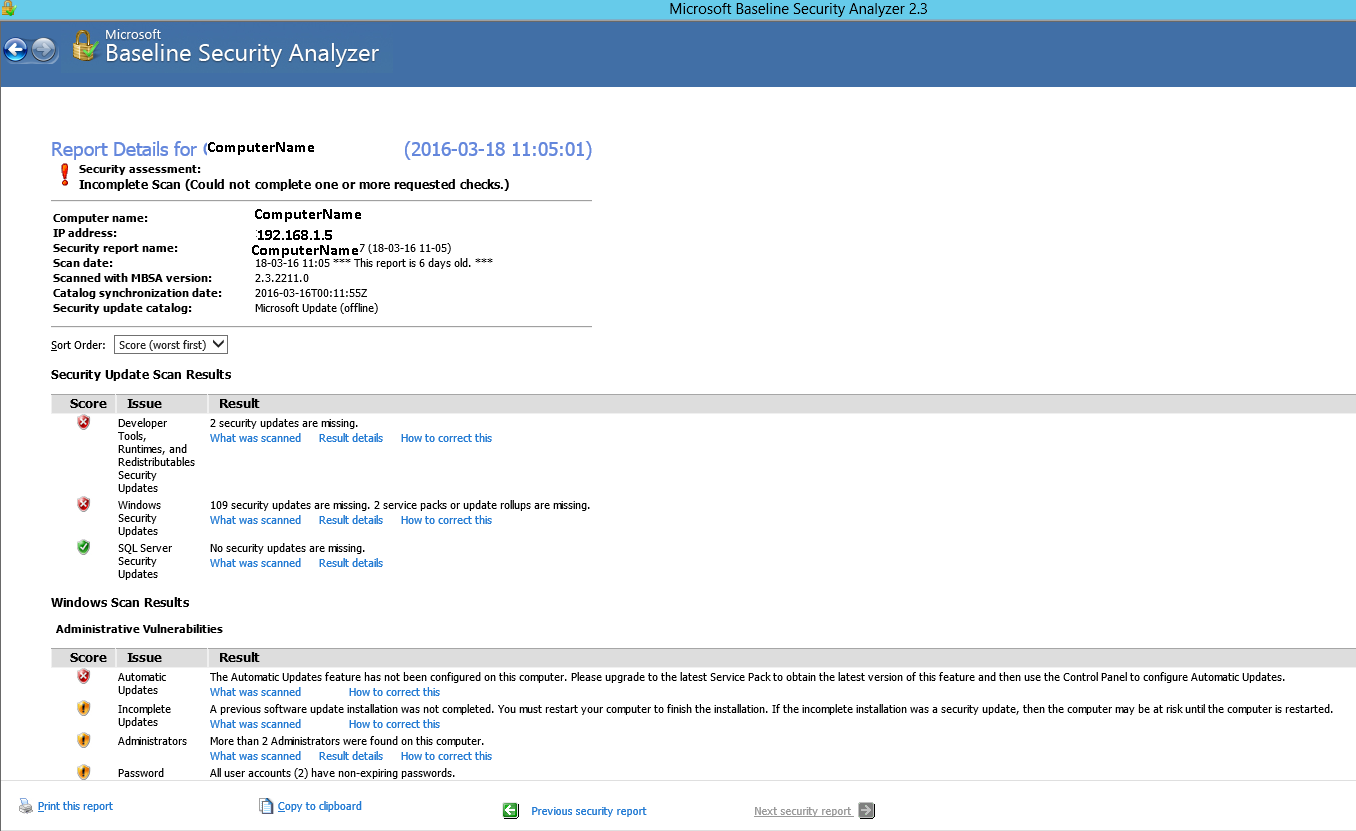Click the Administrative Vulnerabilities subheading
Image resolution: width=1356 pixels, height=831 pixels.
point(139,629)
